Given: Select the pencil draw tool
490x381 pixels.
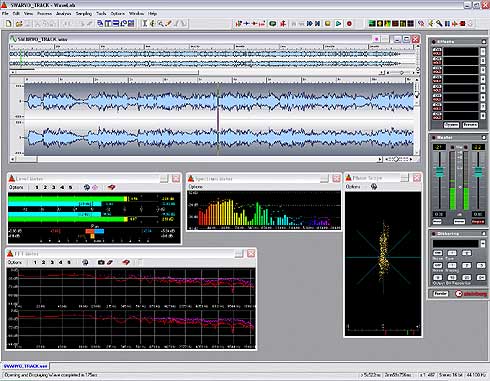Looking at the screenshot, I should [169, 24].
